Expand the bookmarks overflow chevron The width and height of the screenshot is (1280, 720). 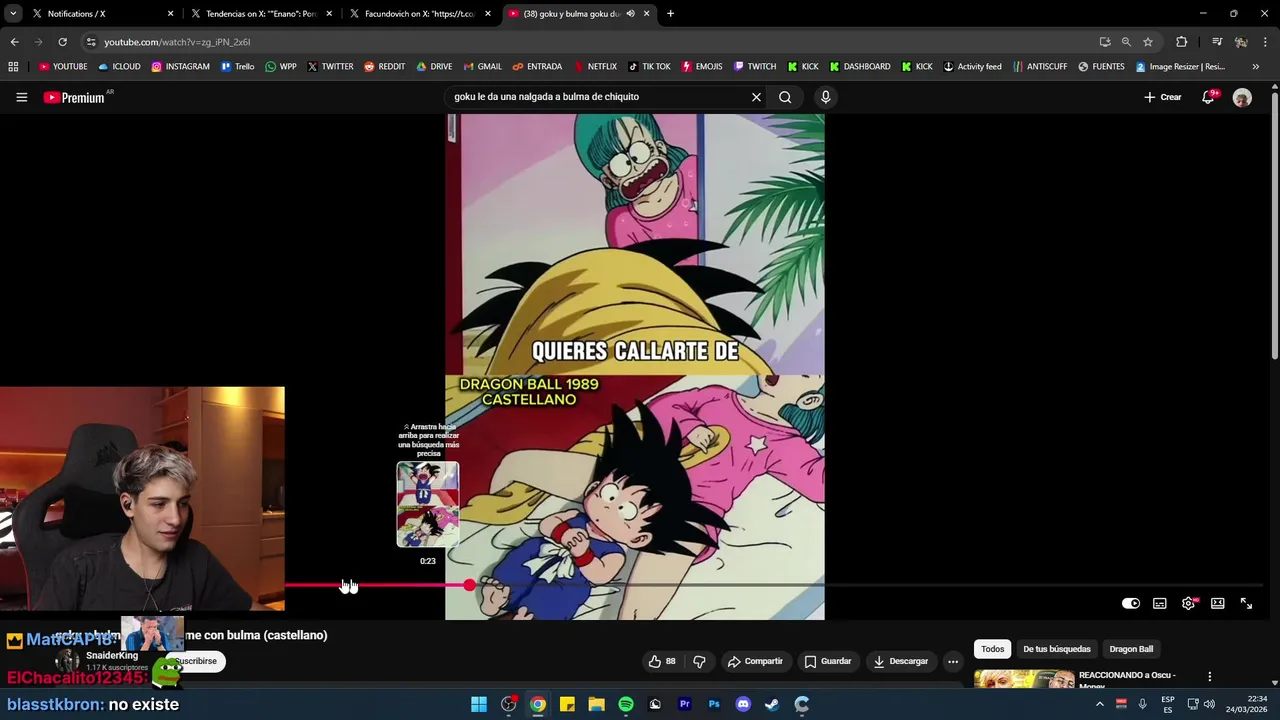point(1256,67)
